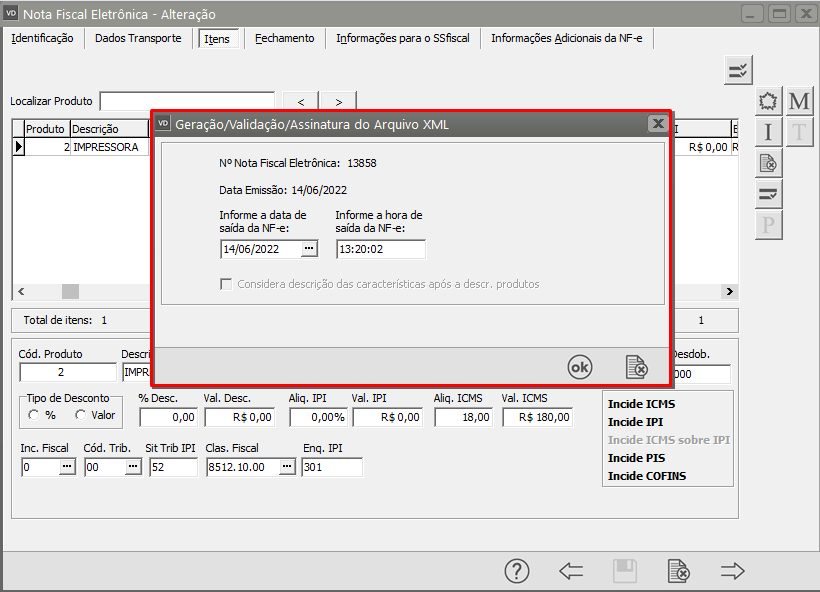The image size is (820, 592).
Task: Click the Incide ICMS option
Action: 641,404
